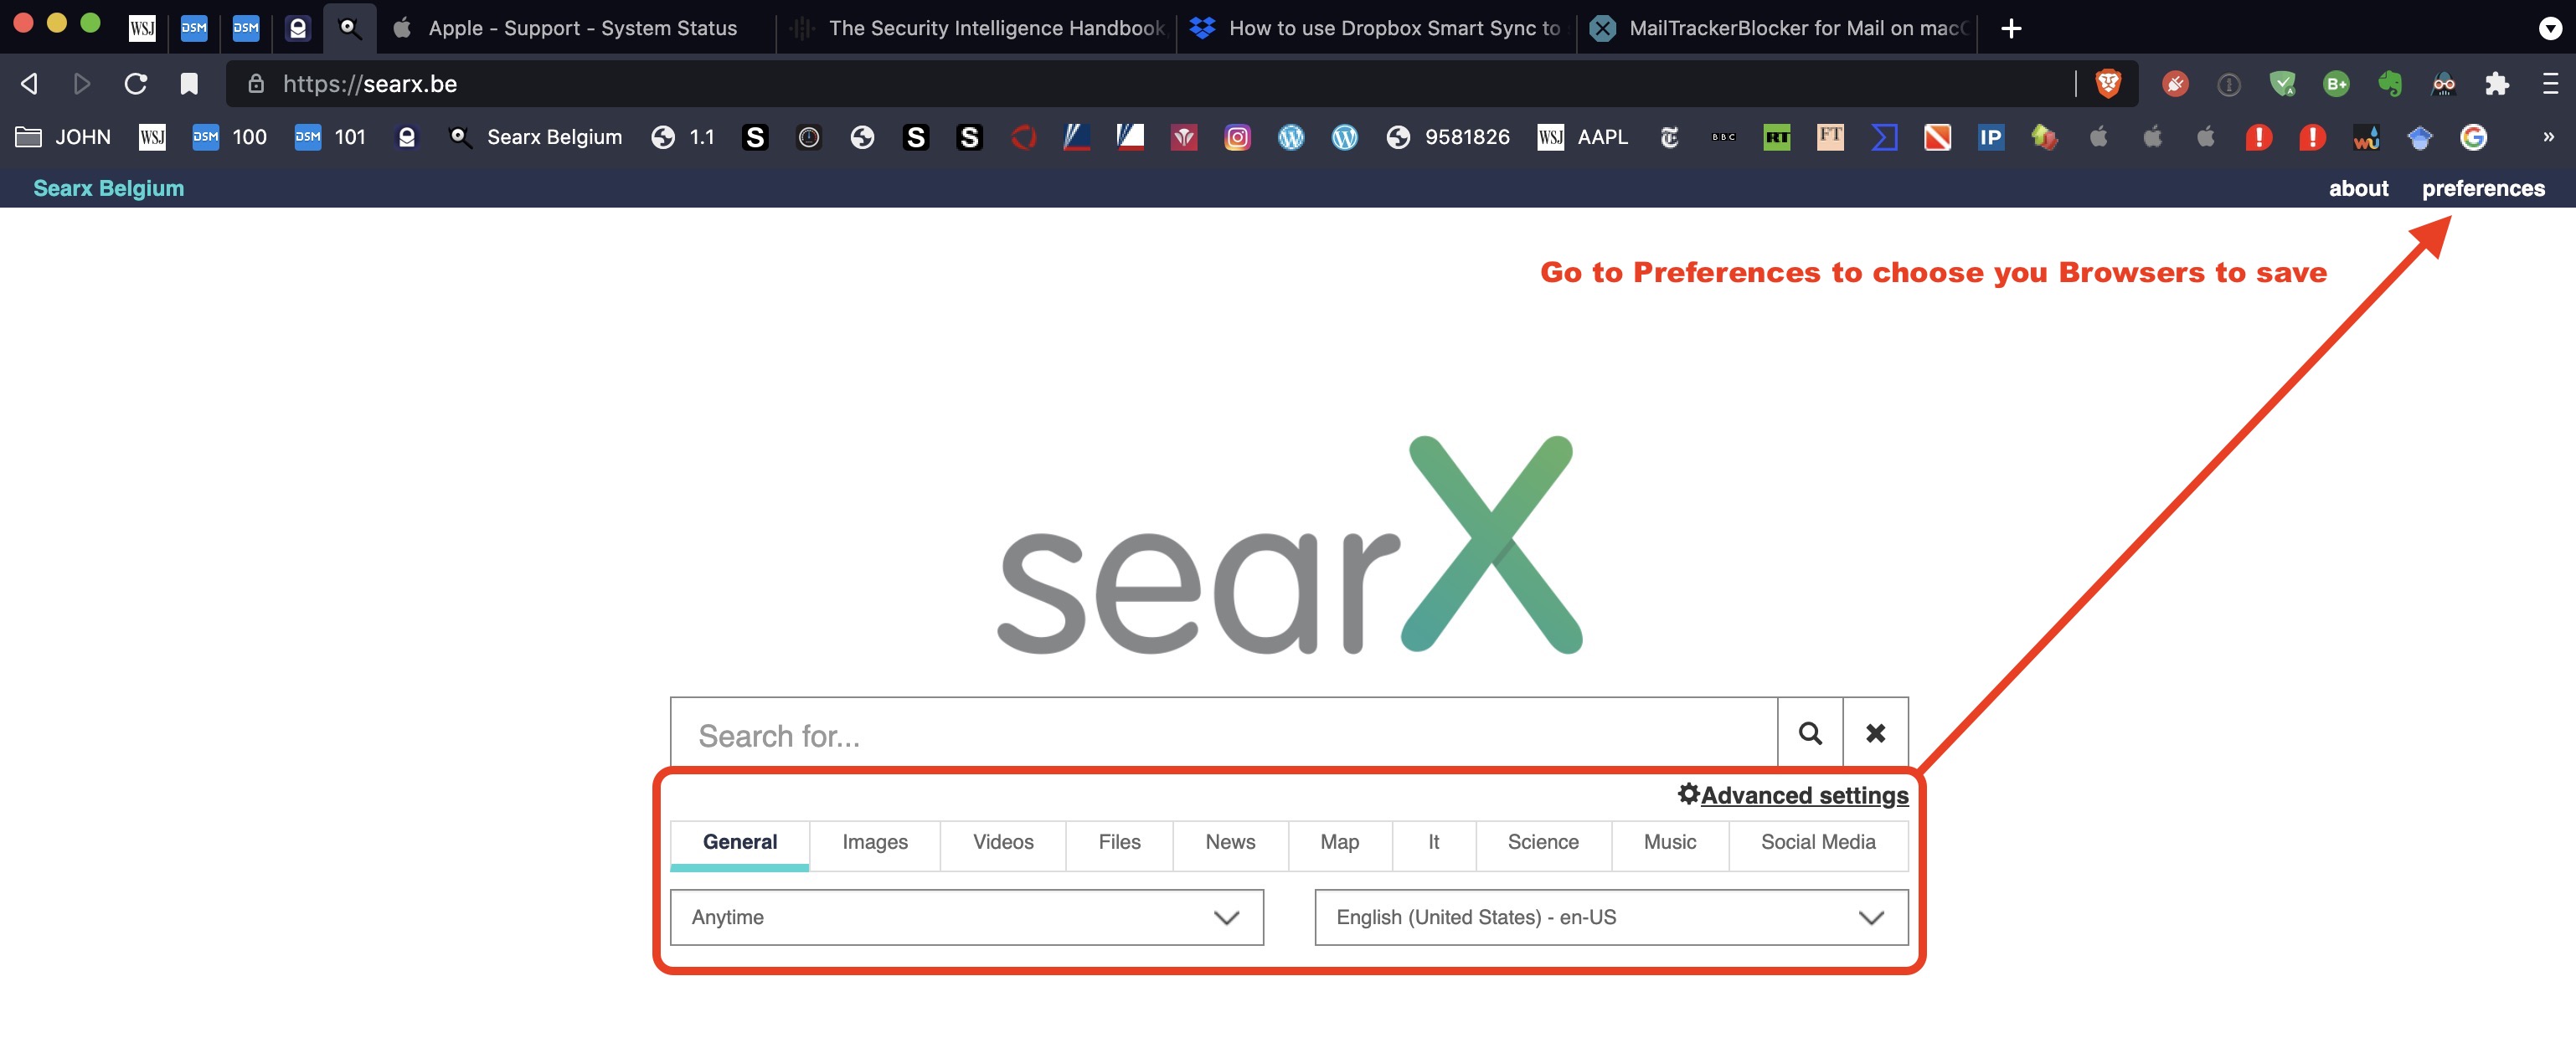Click the Instagram bookmark icon

click(x=1237, y=137)
